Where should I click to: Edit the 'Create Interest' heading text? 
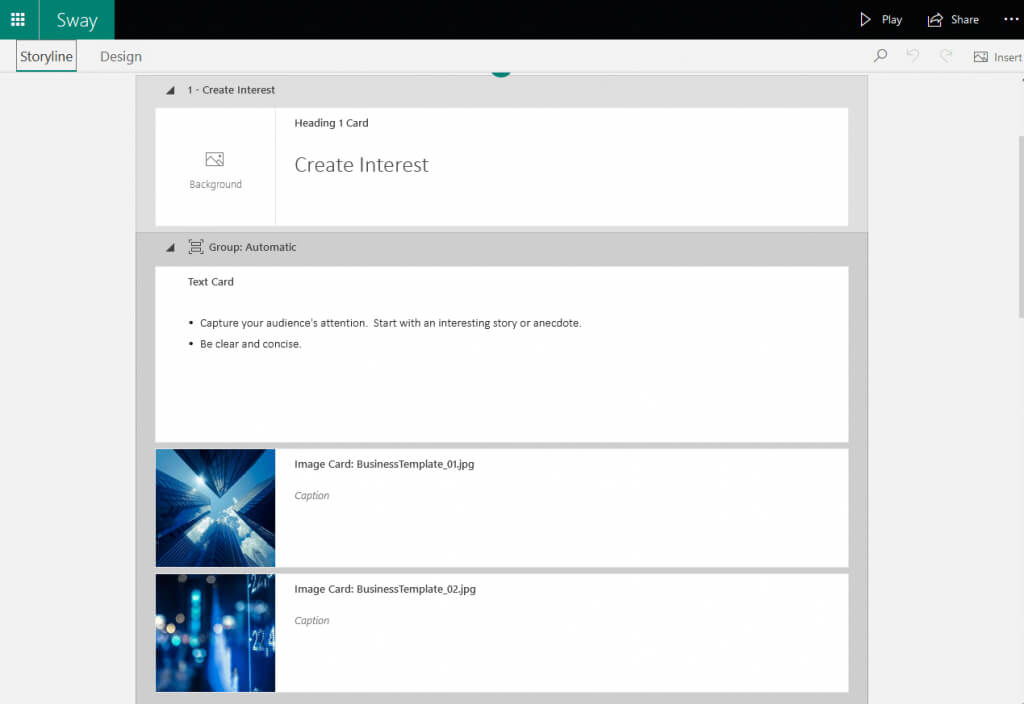[x=361, y=165]
